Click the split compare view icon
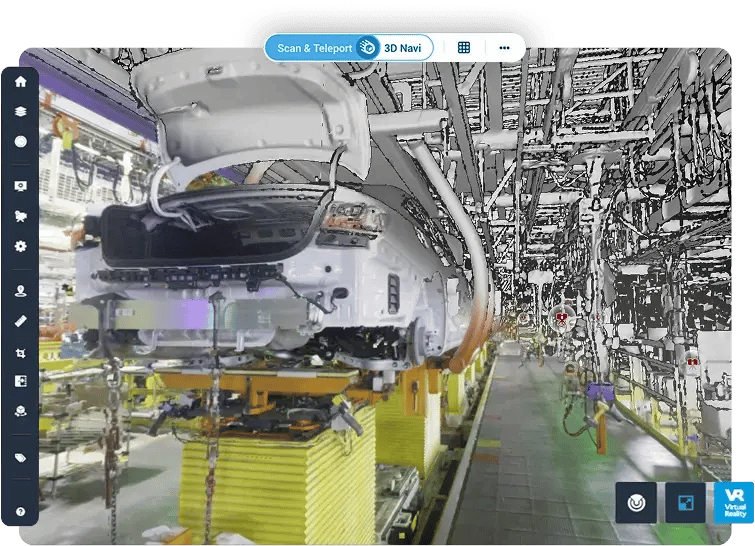 click(20, 381)
